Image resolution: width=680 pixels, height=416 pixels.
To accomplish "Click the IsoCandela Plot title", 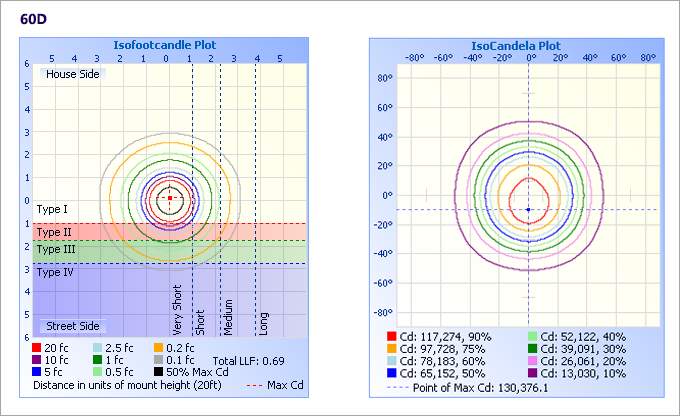I will pyautogui.click(x=515, y=46).
